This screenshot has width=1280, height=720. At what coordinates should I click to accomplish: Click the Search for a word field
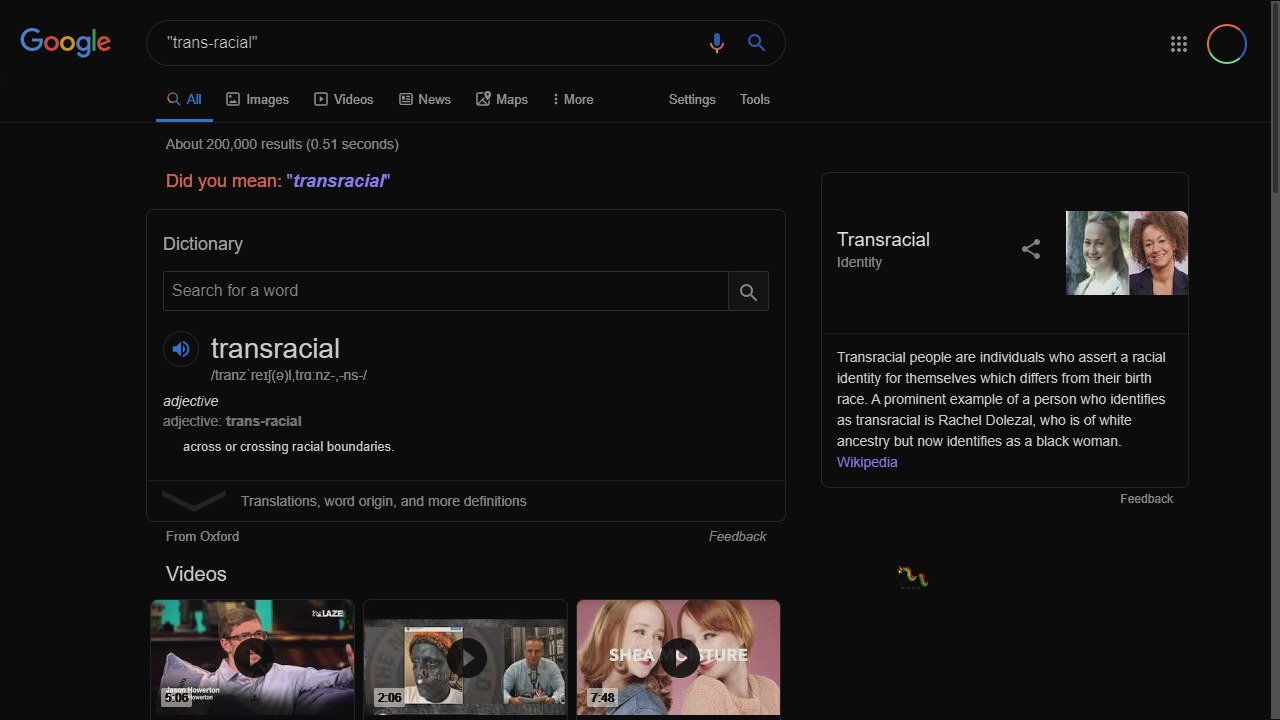pos(445,291)
